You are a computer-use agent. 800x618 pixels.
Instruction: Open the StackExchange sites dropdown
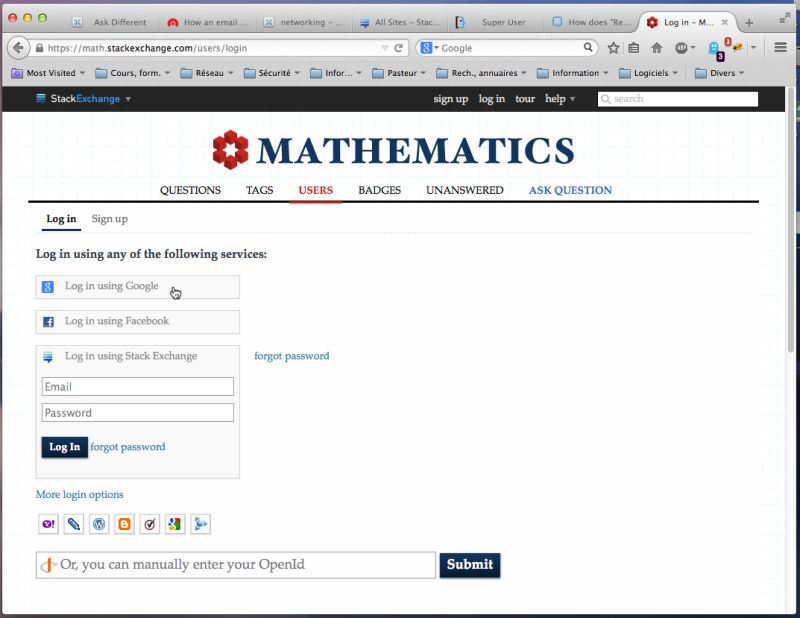(x=85, y=99)
